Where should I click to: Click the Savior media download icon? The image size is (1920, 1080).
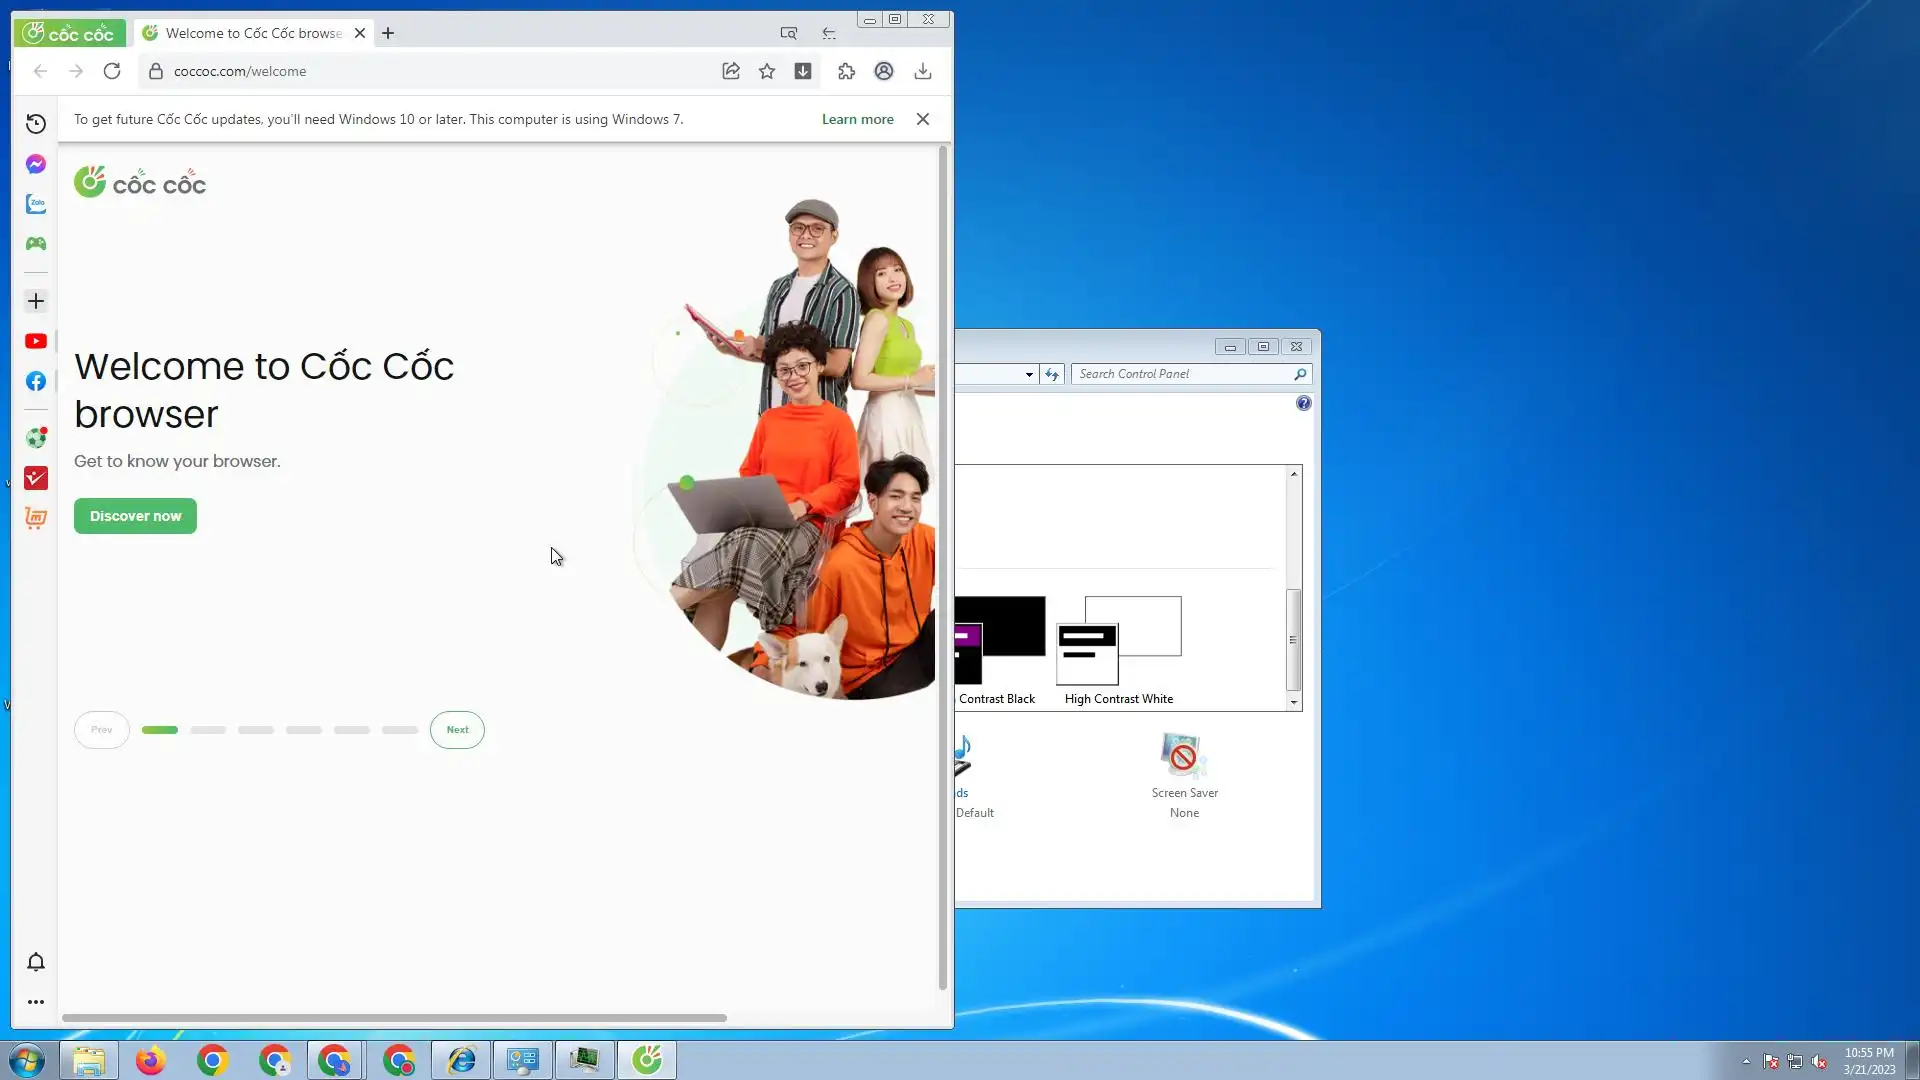pos(803,71)
